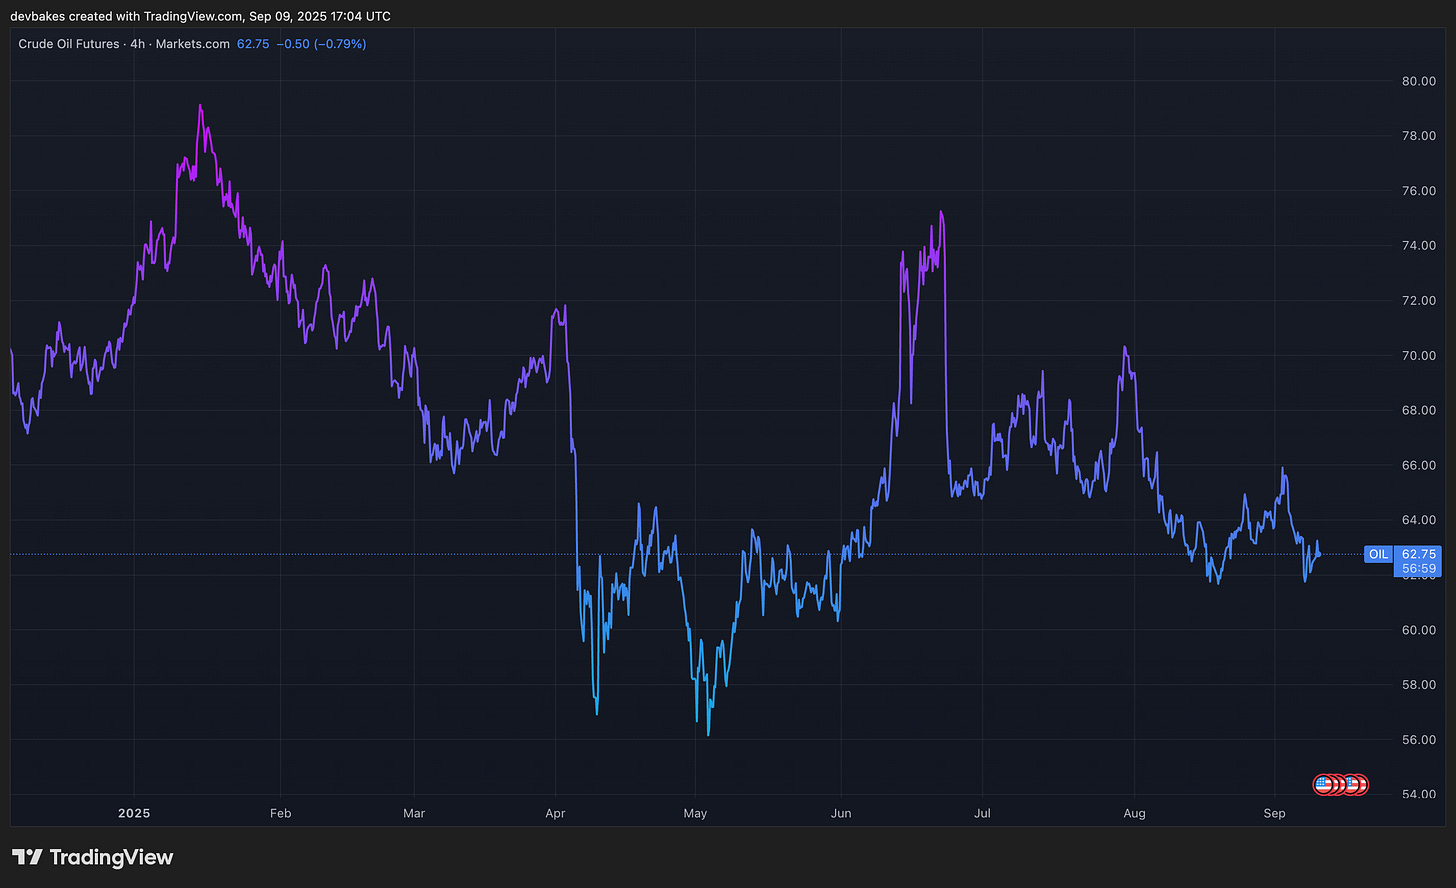Select the "54.00" price scale value
1456x888 pixels.
pos(1419,795)
